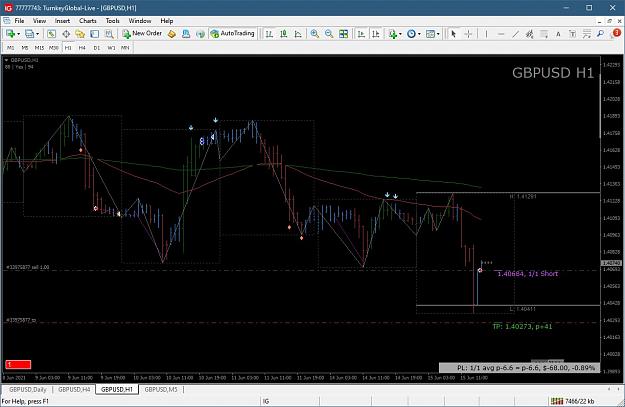Toggle Chart Shift icon

pos(375,34)
